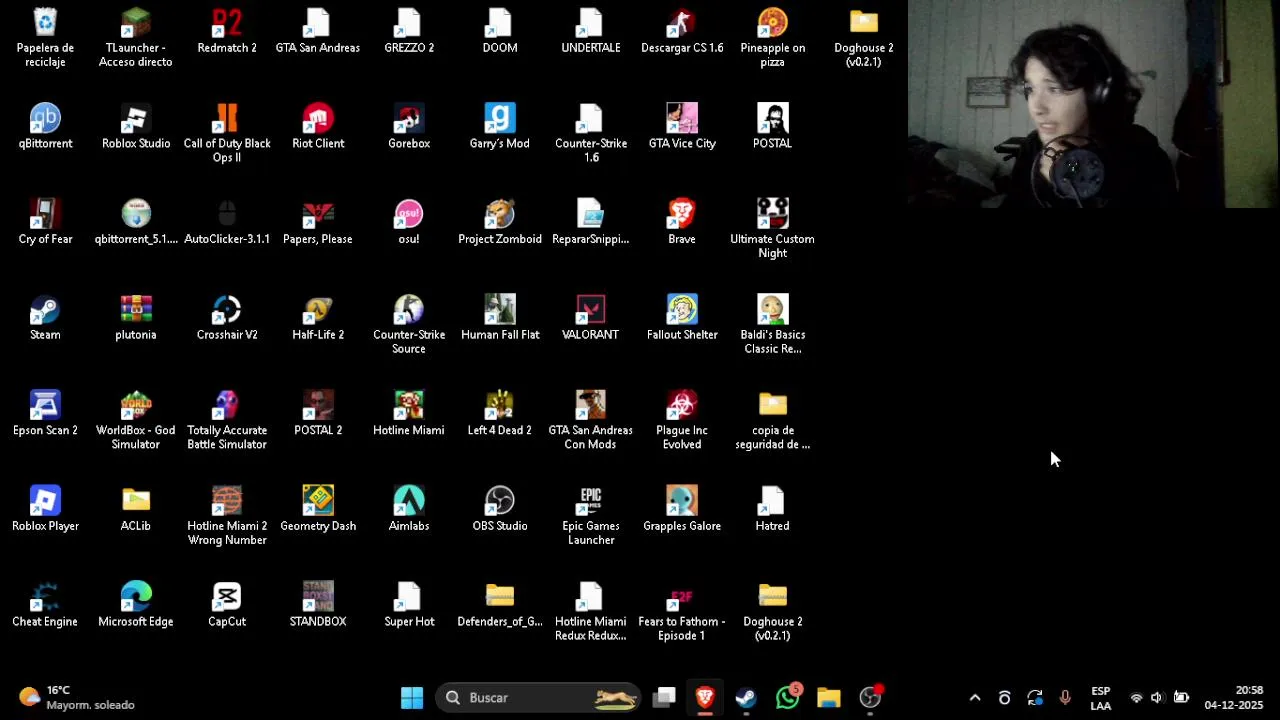
Task: Open Pineapple on pizza game icon
Action: point(773,38)
